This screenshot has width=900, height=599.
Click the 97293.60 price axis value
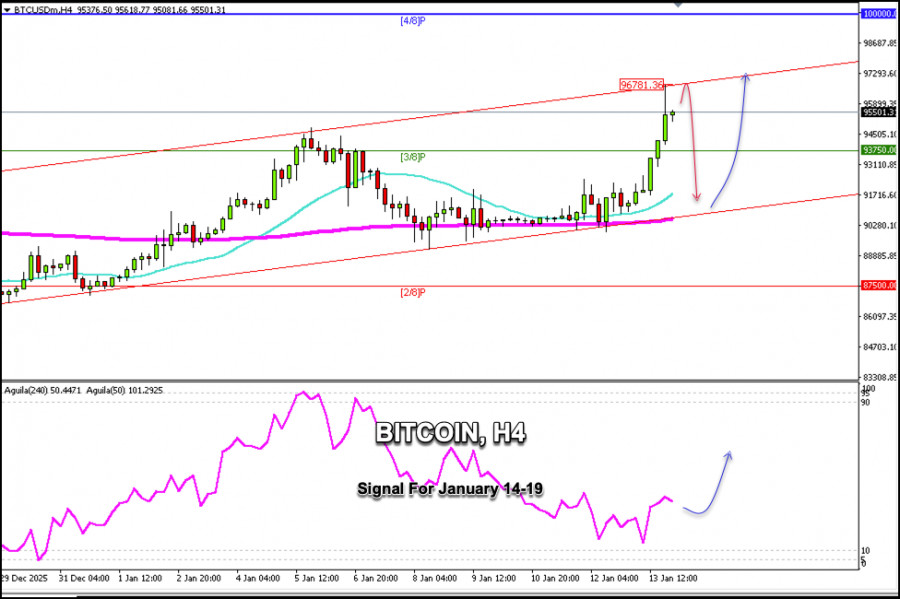click(880, 73)
